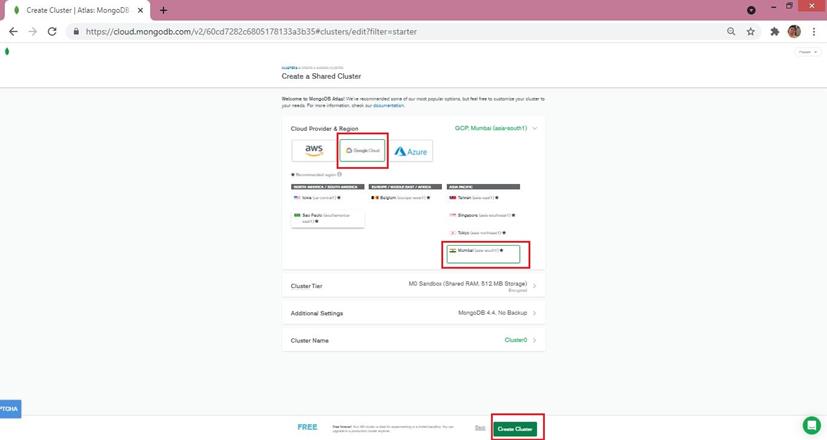
Task: Click Create a Shared Cluster heading
Action: [321, 76]
